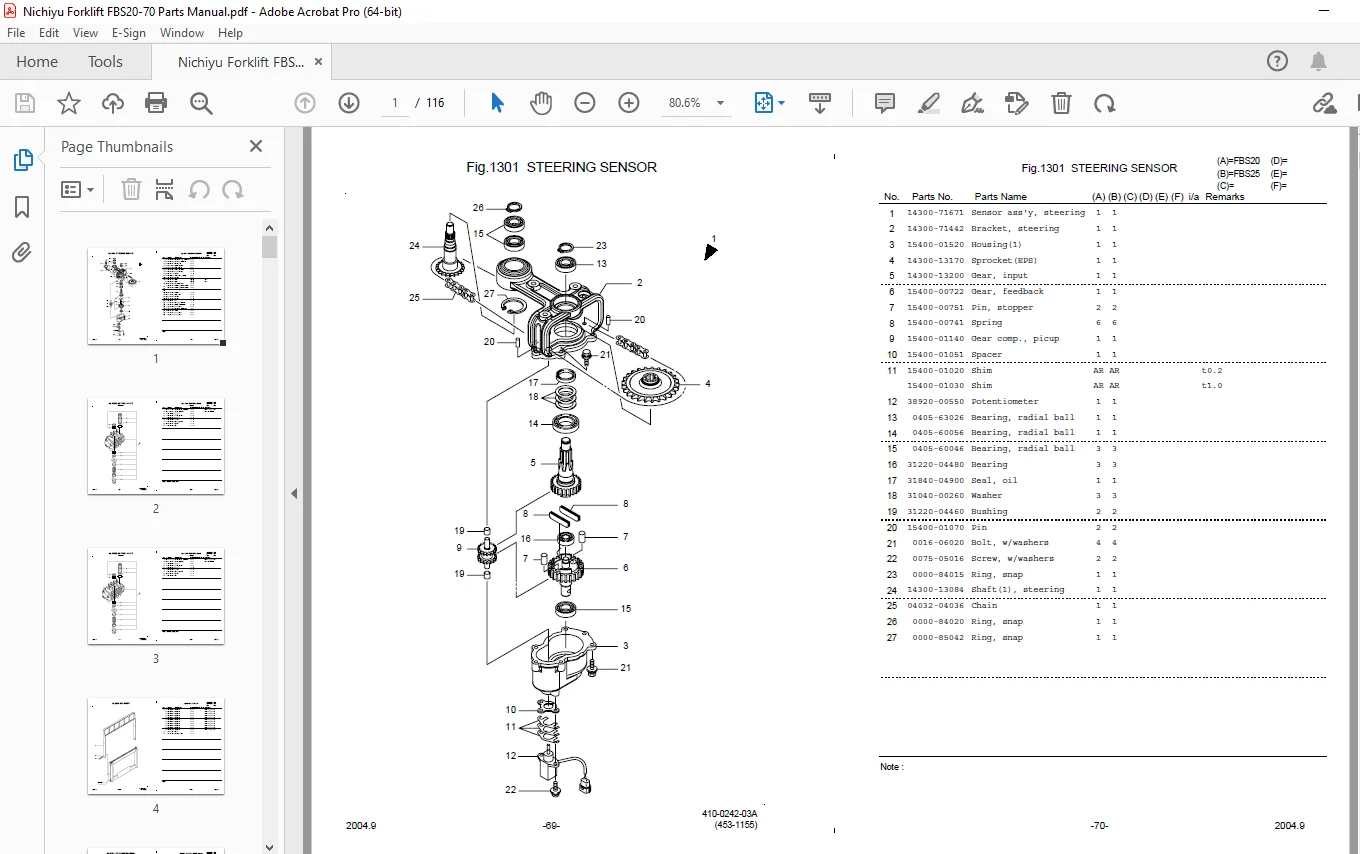Open the View menu

[x=85, y=32]
